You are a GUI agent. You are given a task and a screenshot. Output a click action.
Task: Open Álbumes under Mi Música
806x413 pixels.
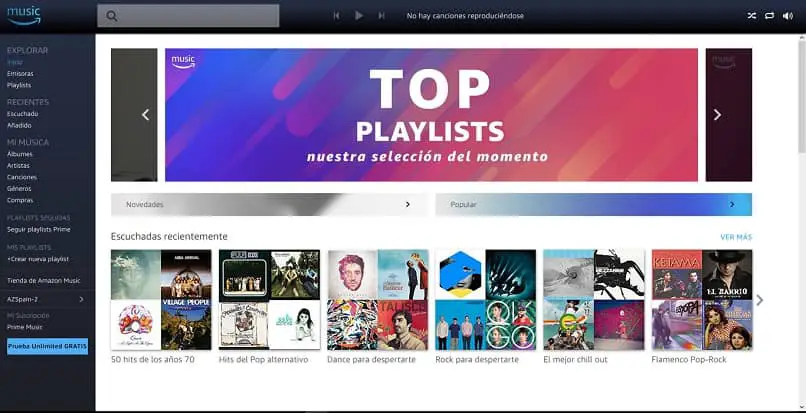(x=20, y=154)
